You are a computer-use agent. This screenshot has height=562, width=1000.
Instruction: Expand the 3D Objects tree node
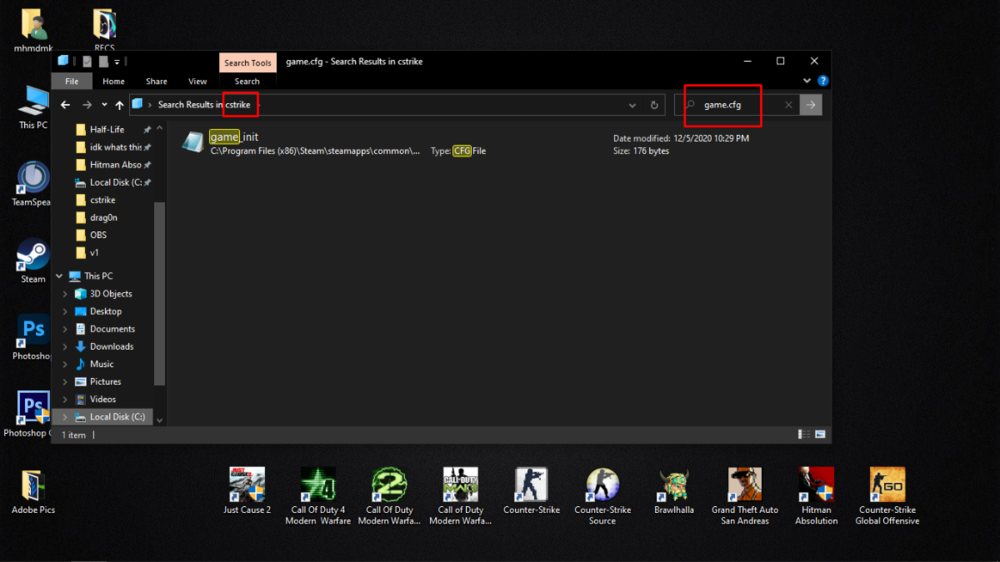click(x=66, y=294)
